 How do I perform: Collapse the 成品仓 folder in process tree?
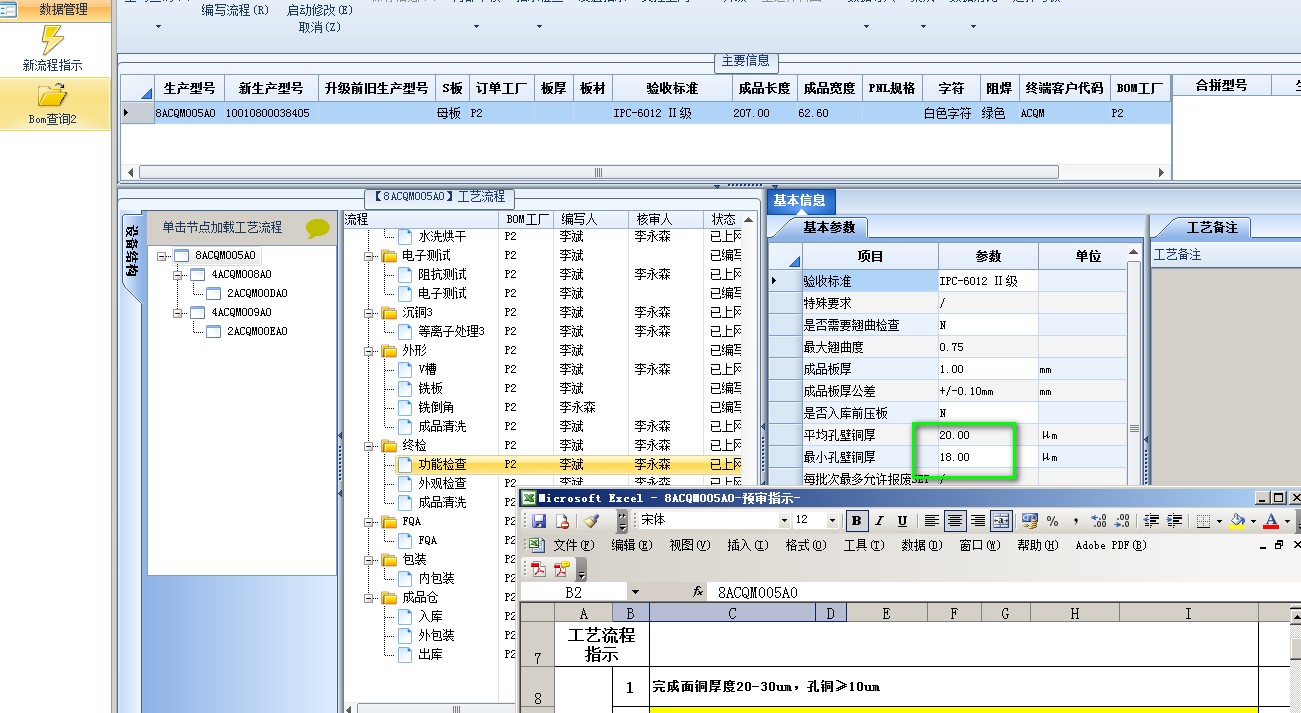click(369, 598)
